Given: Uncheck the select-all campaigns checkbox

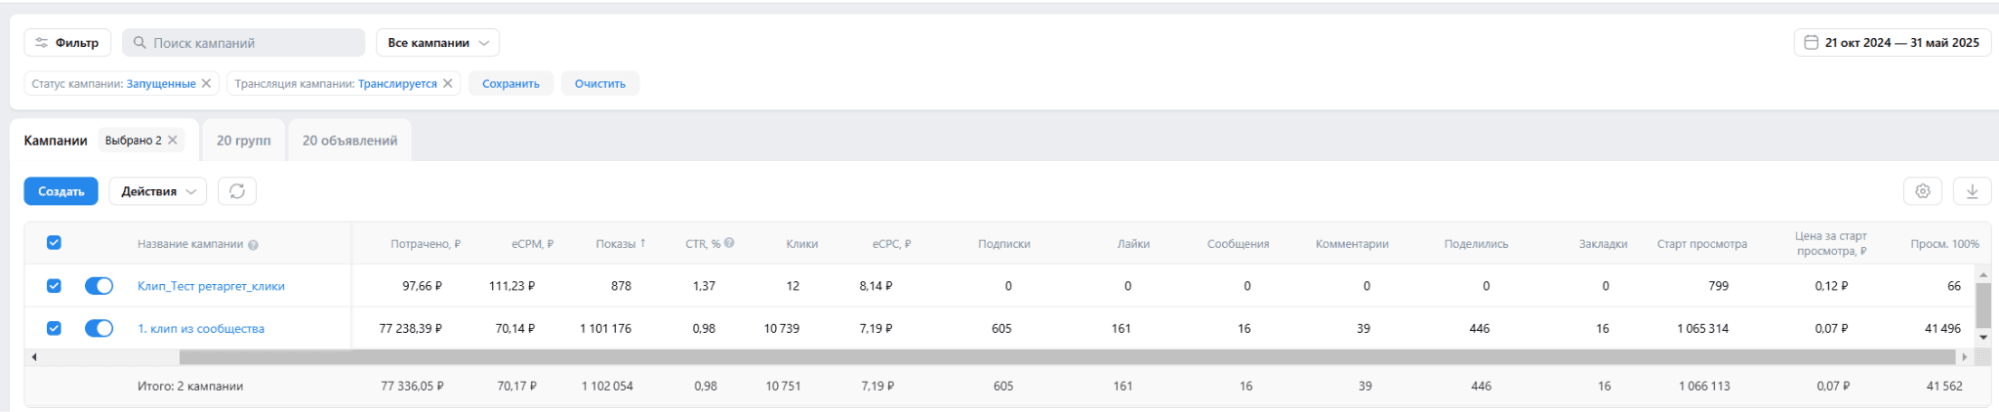Looking at the screenshot, I should pyautogui.click(x=54, y=243).
